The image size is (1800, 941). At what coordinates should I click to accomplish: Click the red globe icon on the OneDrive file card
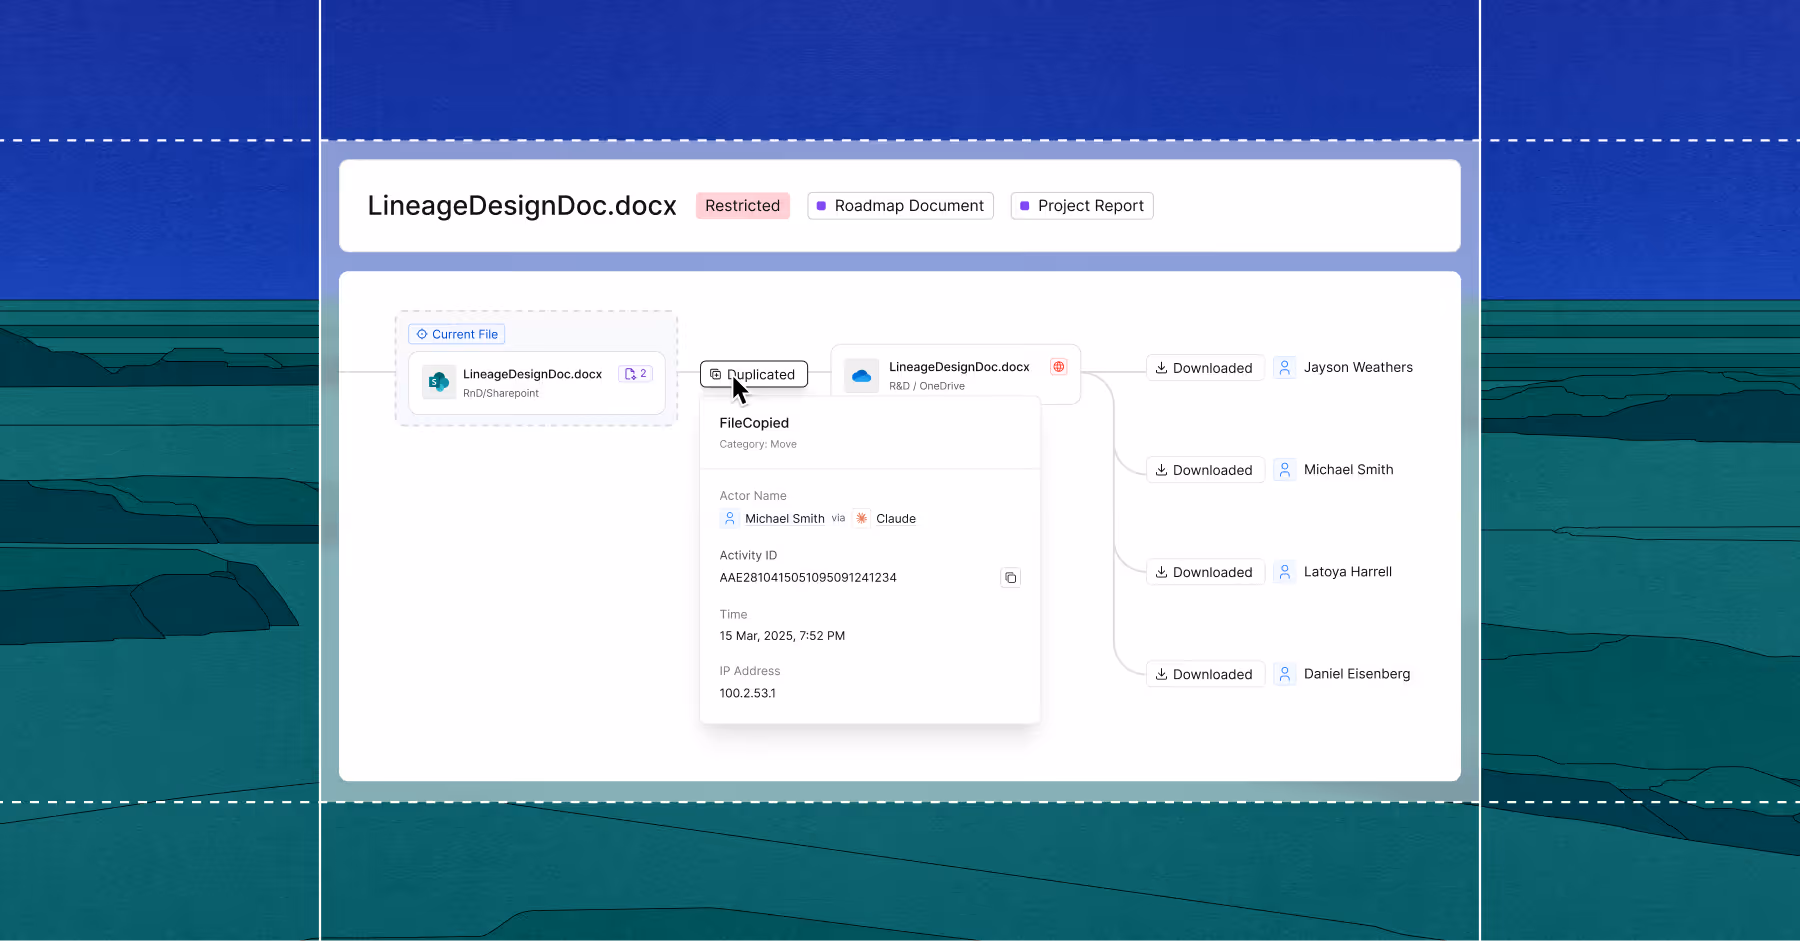point(1058,367)
